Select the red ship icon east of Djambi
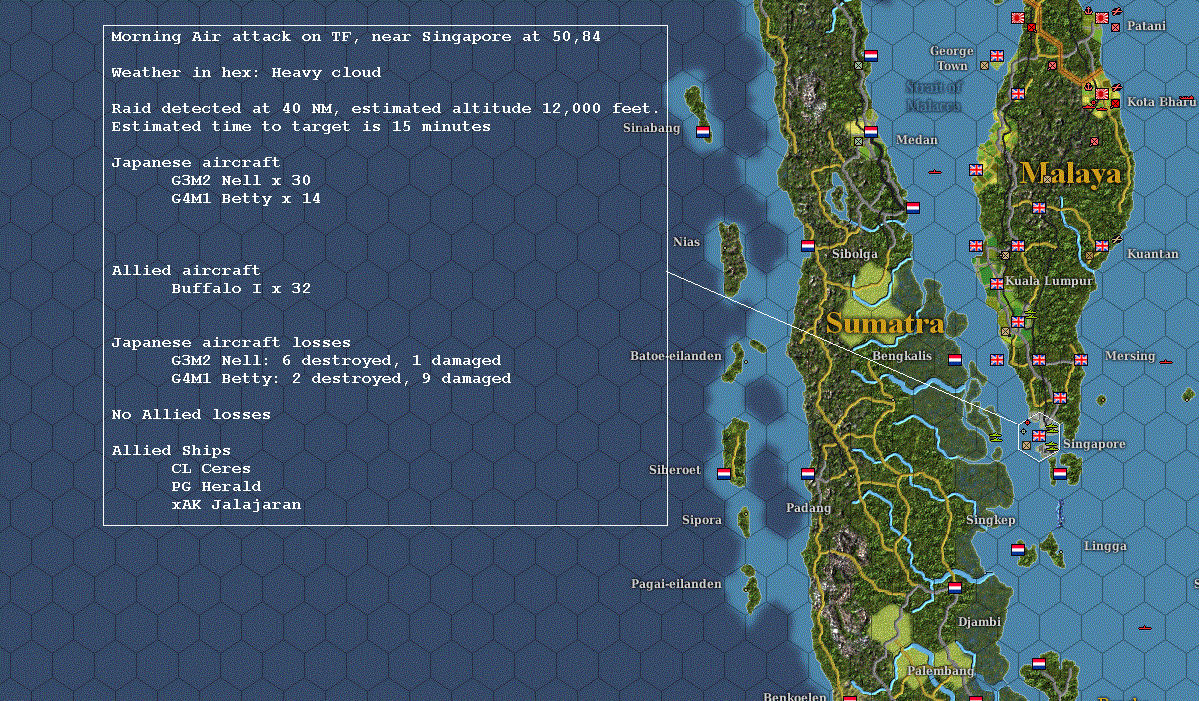 click(x=1145, y=628)
